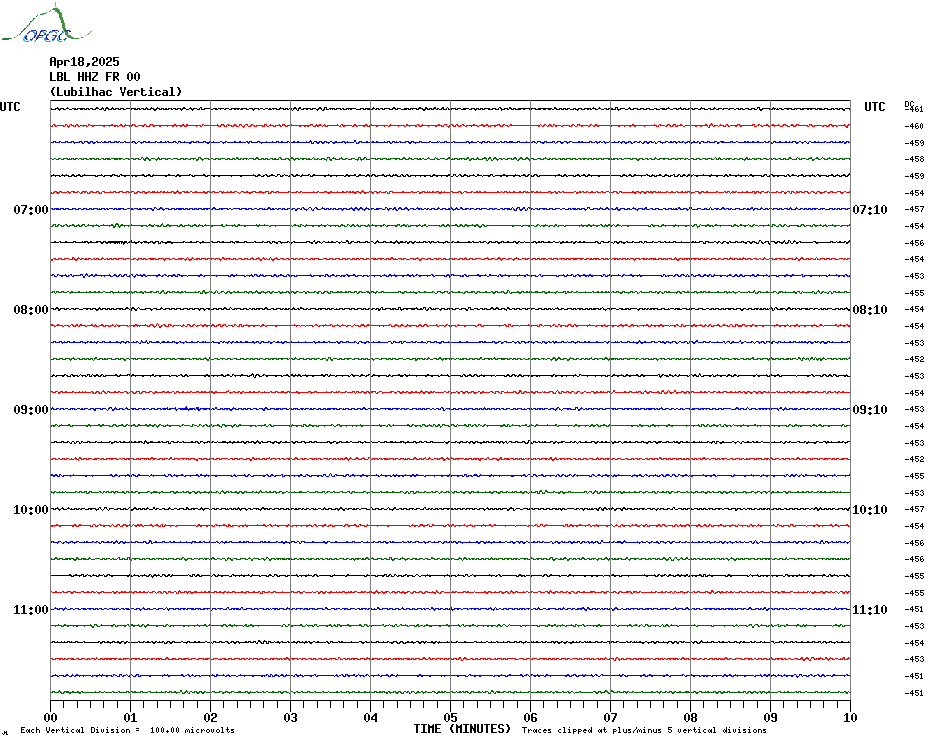Screen dimensions: 930x744
Task: Click the Apr18,2025 date text
Action: point(84,62)
